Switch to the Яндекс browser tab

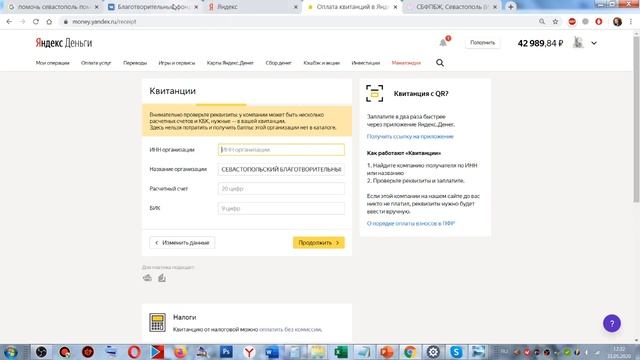pyautogui.click(x=253, y=7)
